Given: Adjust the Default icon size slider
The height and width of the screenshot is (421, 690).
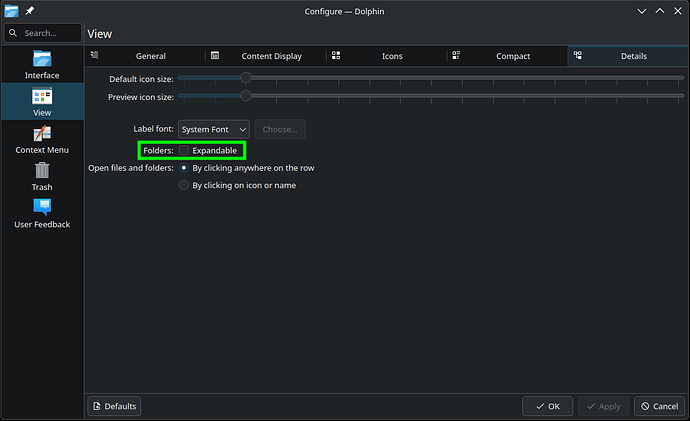Looking at the screenshot, I should [245, 78].
